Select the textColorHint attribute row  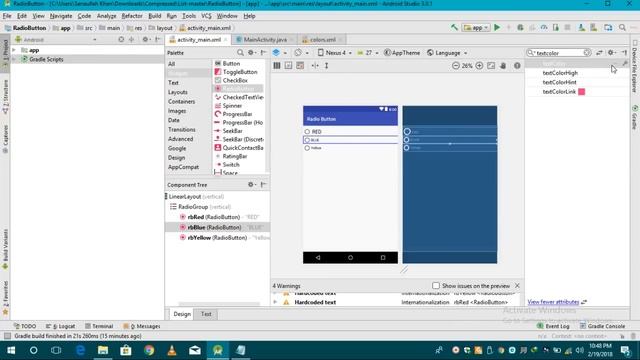[576, 82]
